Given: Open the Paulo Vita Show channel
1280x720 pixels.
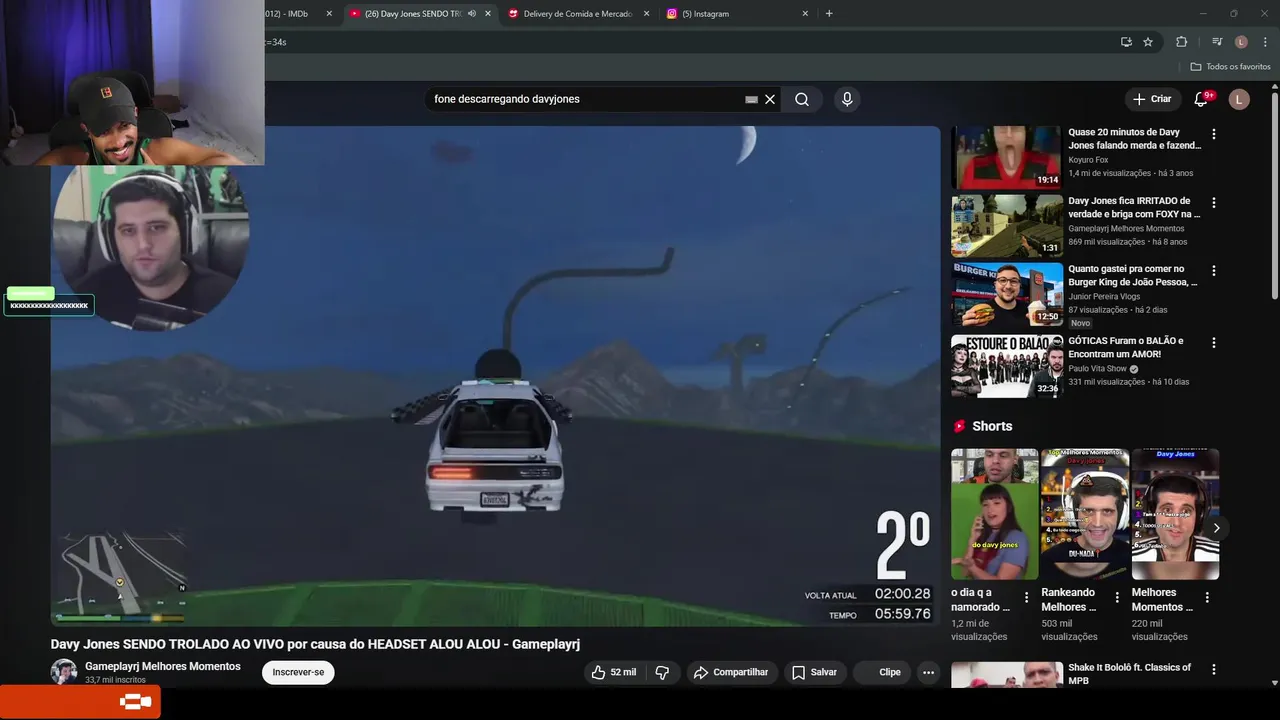Looking at the screenshot, I should (1097, 368).
